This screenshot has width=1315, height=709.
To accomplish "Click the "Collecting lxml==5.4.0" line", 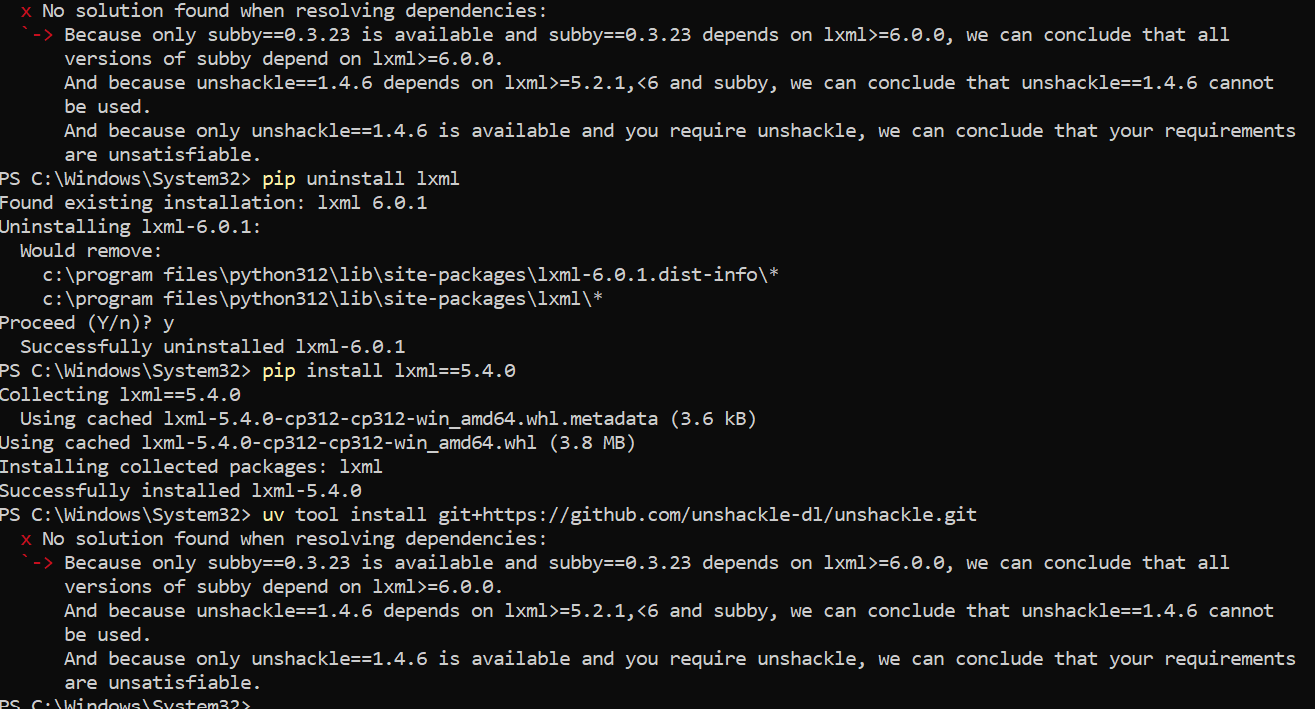I will point(120,395).
